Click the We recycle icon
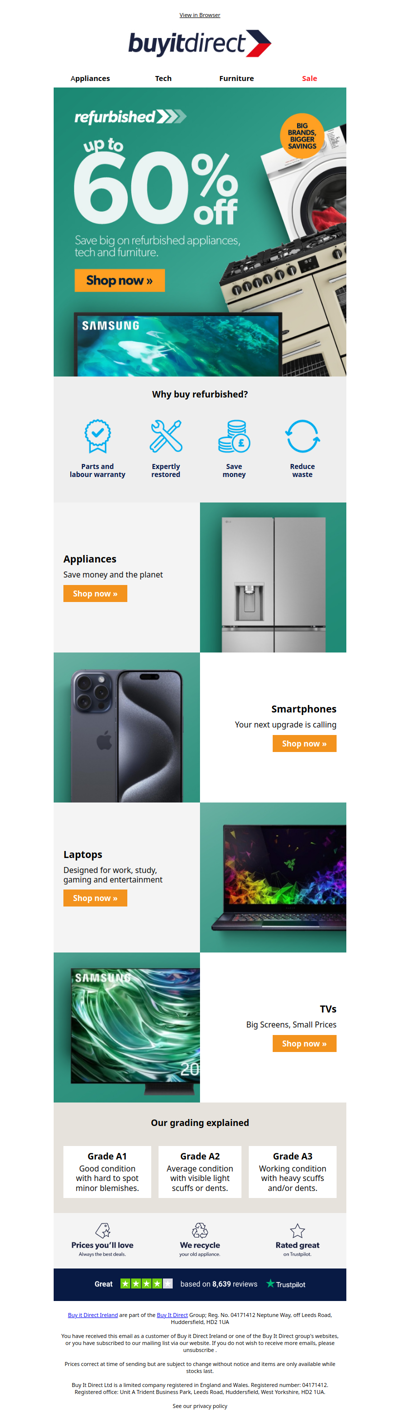 (x=200, y=1230)
